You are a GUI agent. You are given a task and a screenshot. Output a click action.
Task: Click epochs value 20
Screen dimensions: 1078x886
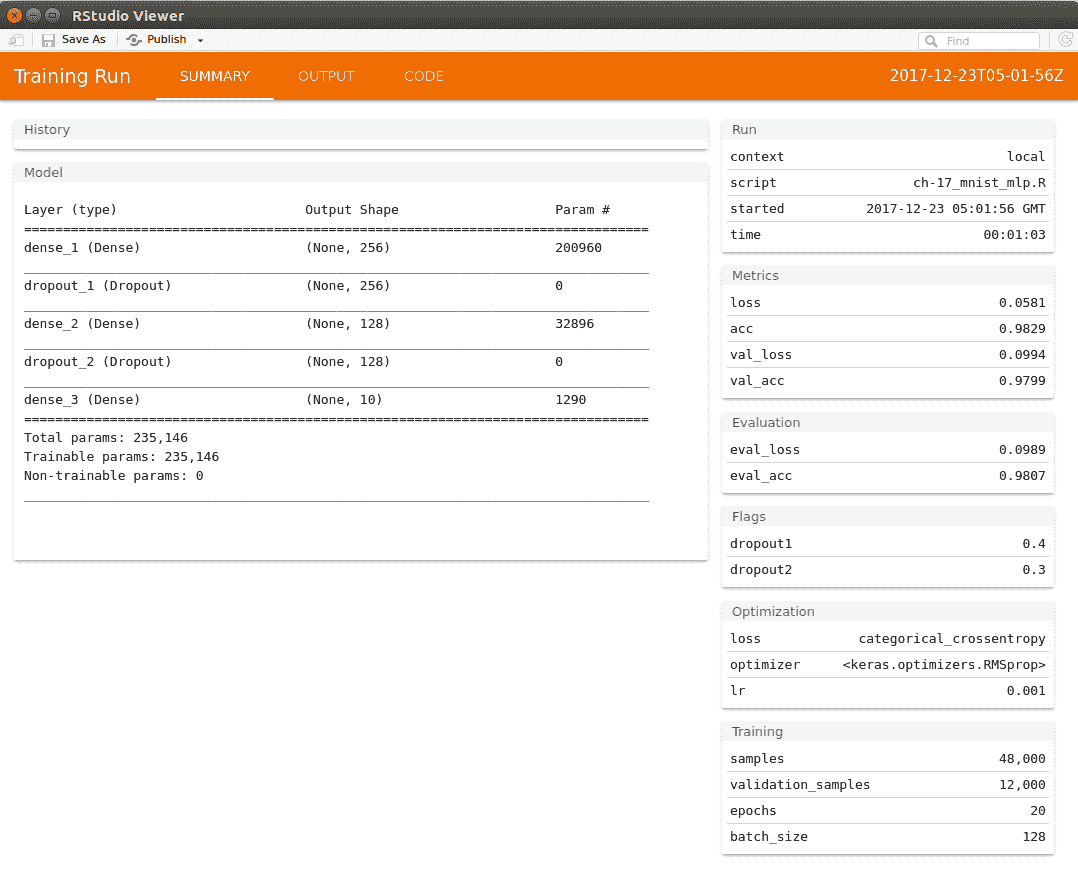pyautogui.click(x=1037, y=811)
